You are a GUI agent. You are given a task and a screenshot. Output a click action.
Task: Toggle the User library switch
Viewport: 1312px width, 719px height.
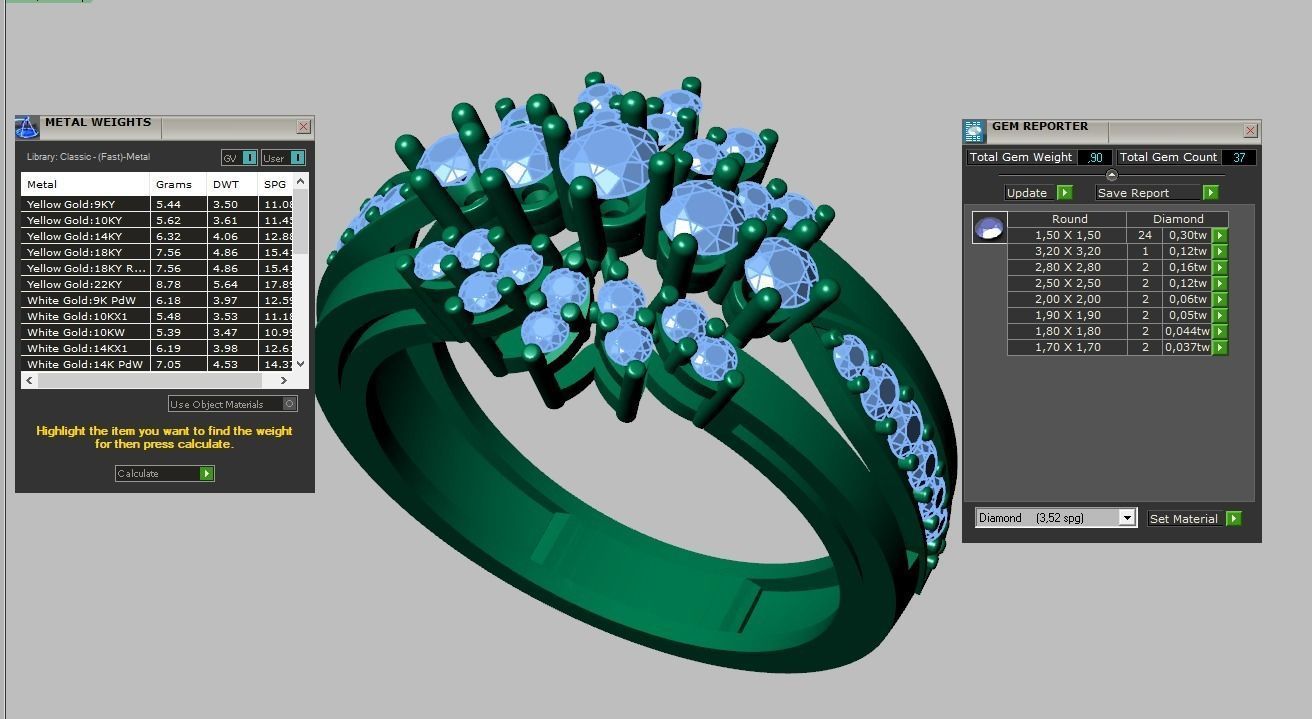pos(297,158)
